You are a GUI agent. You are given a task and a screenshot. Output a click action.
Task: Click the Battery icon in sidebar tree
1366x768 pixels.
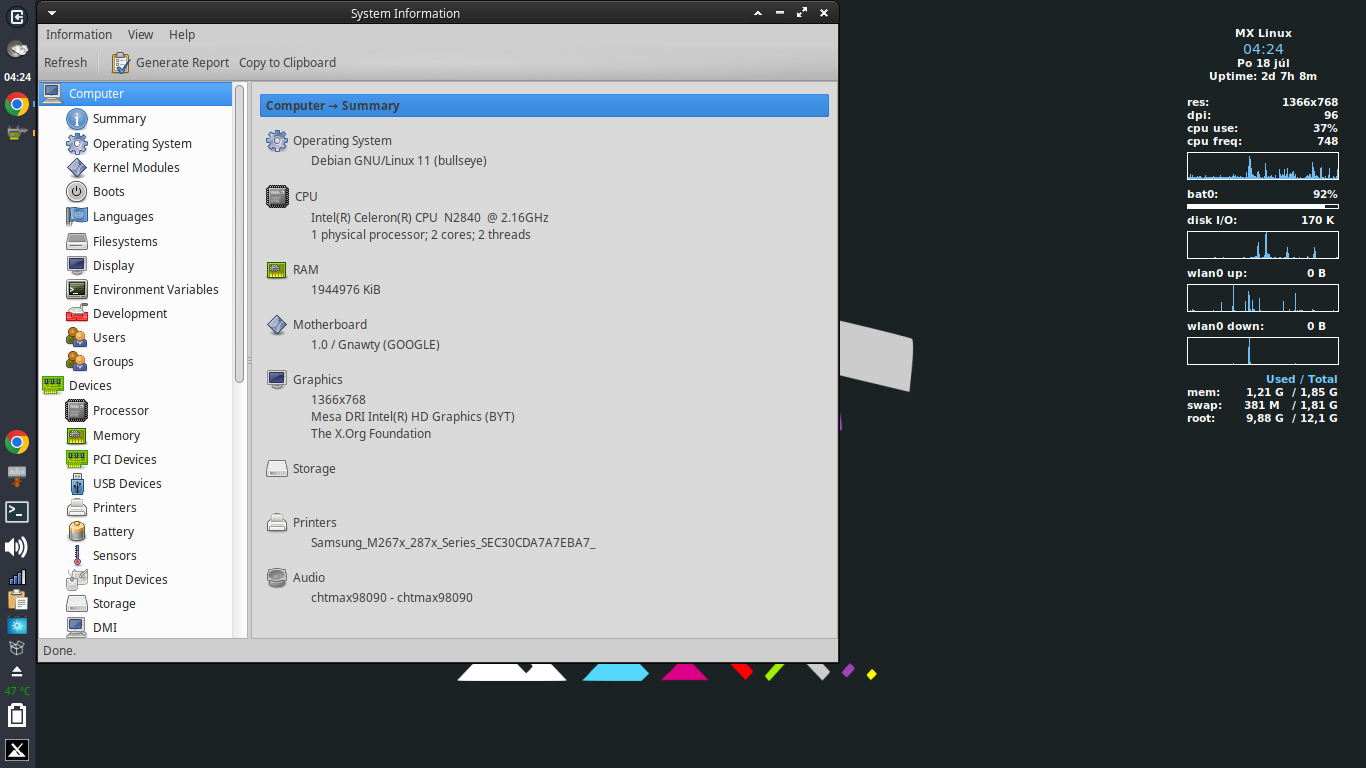(x=77, y=531)
